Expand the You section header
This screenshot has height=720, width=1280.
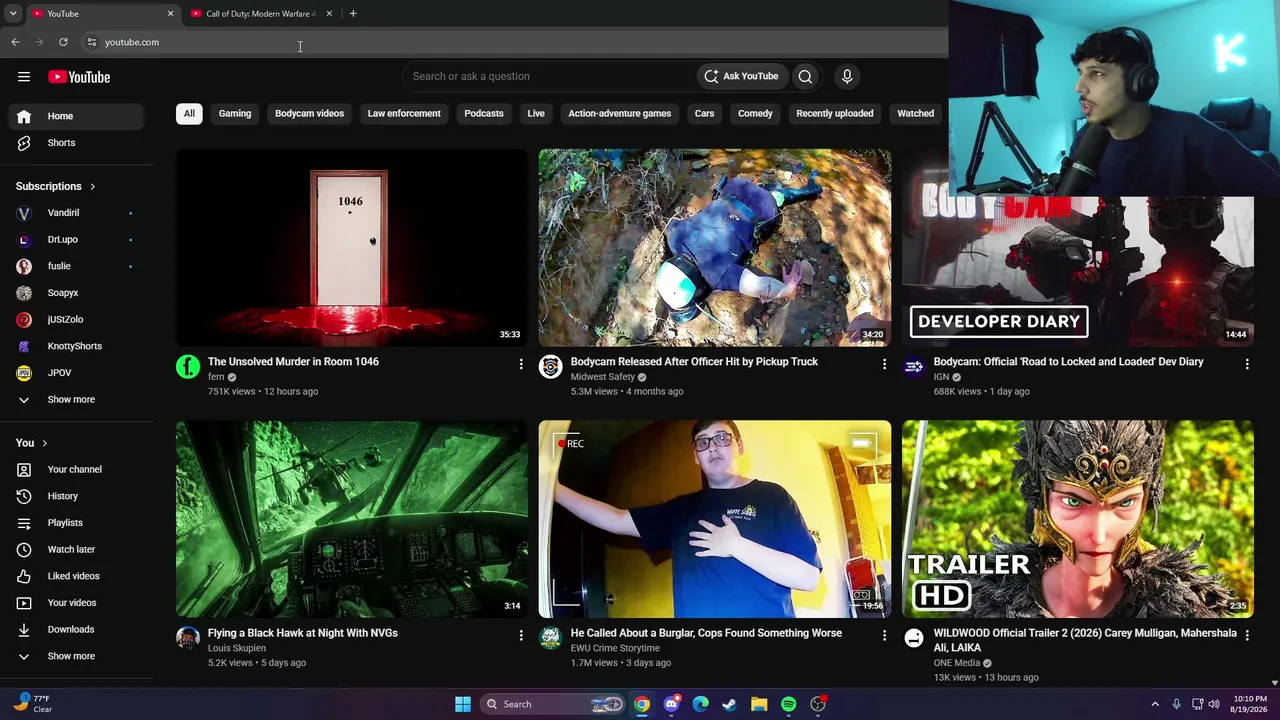[32, 443]
